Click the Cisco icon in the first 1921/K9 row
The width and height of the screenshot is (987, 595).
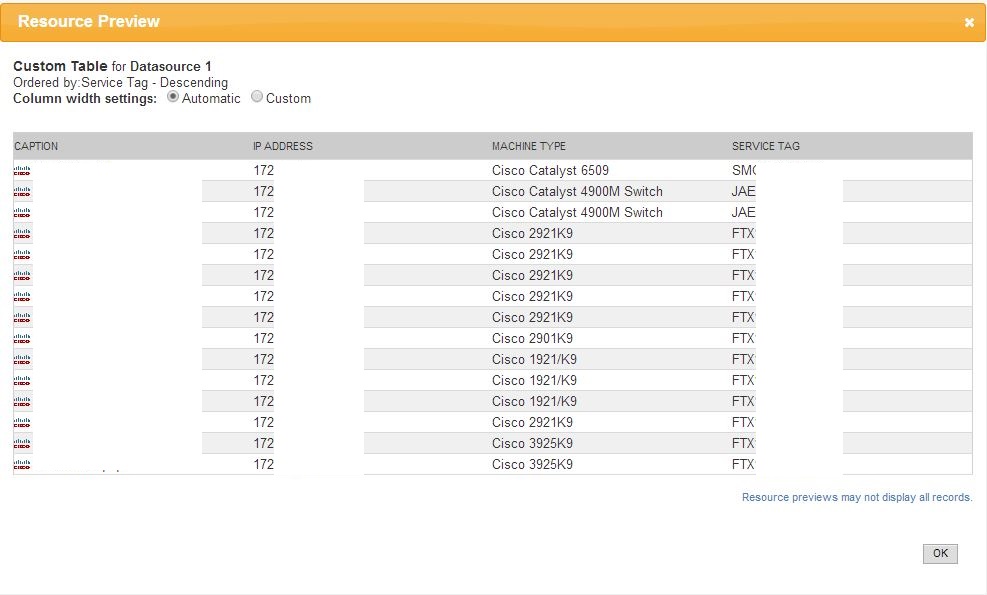tap(22, 360)
